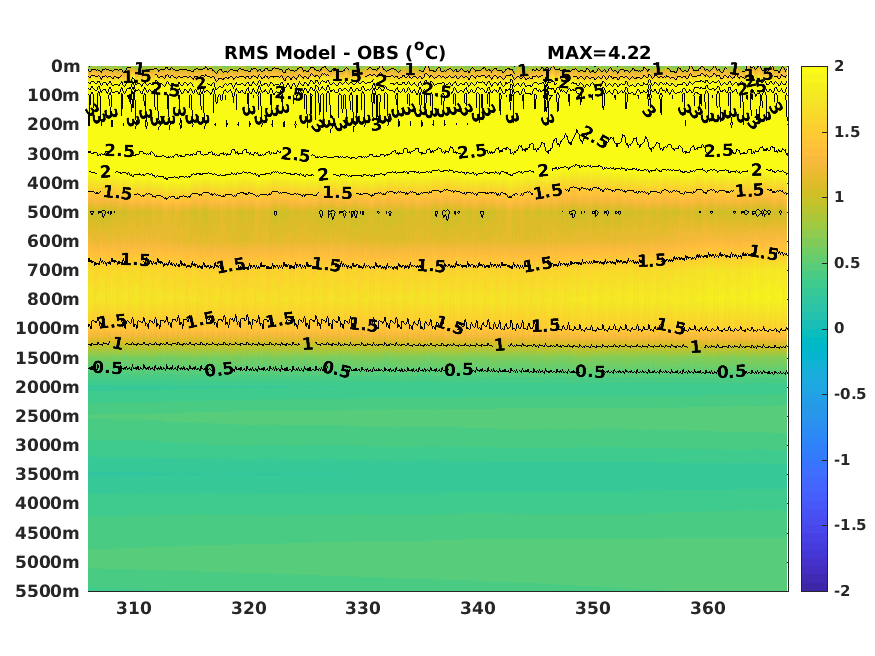Click the colorbar tick label '0'

click(x=839, y=329)
